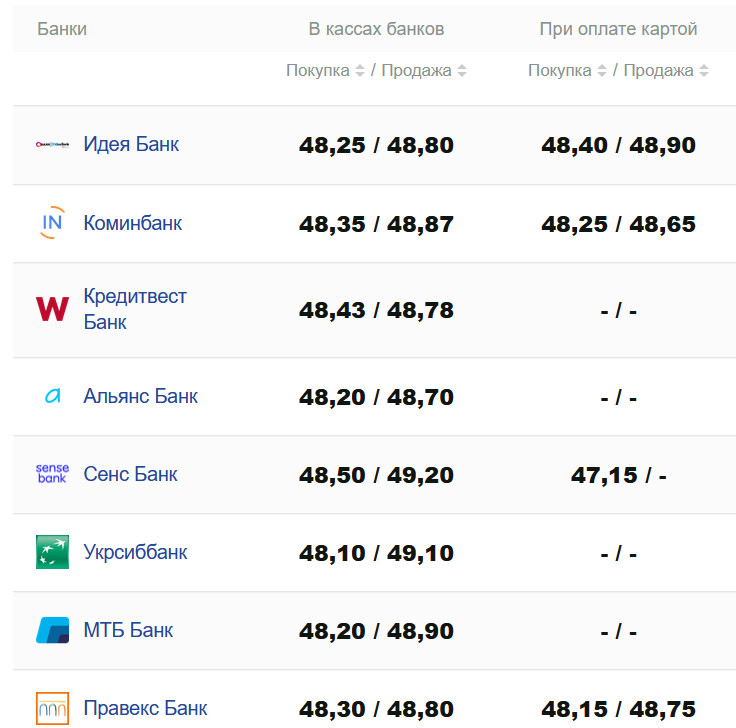Open the Коминбанк link

click(133, 223)
